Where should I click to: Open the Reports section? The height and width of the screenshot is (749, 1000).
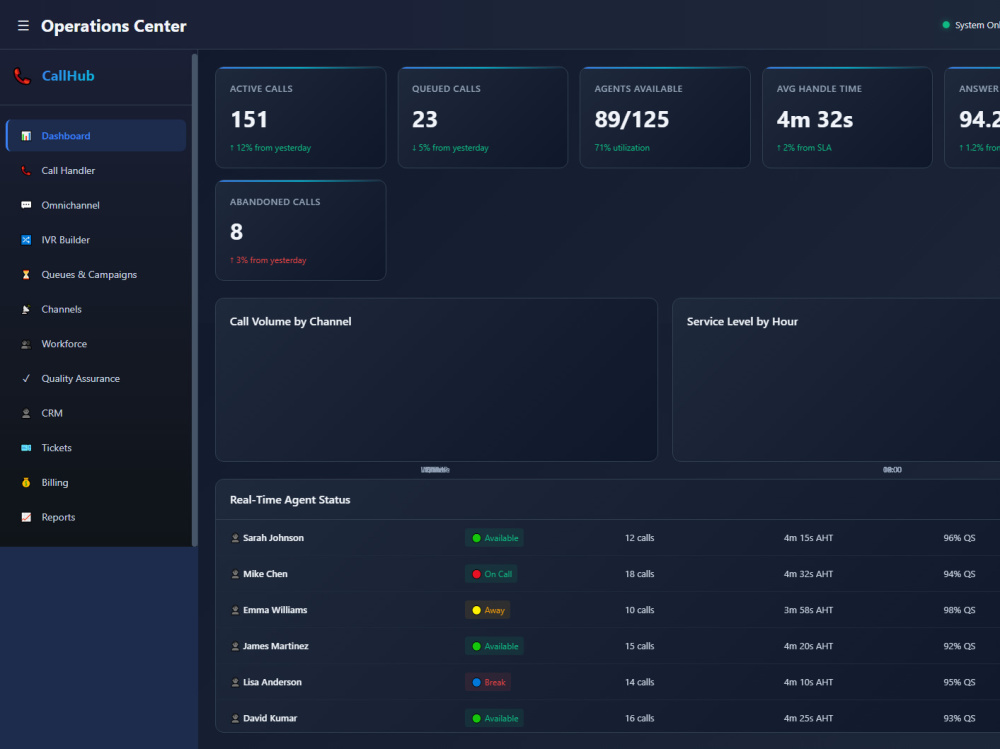[96, 517]
